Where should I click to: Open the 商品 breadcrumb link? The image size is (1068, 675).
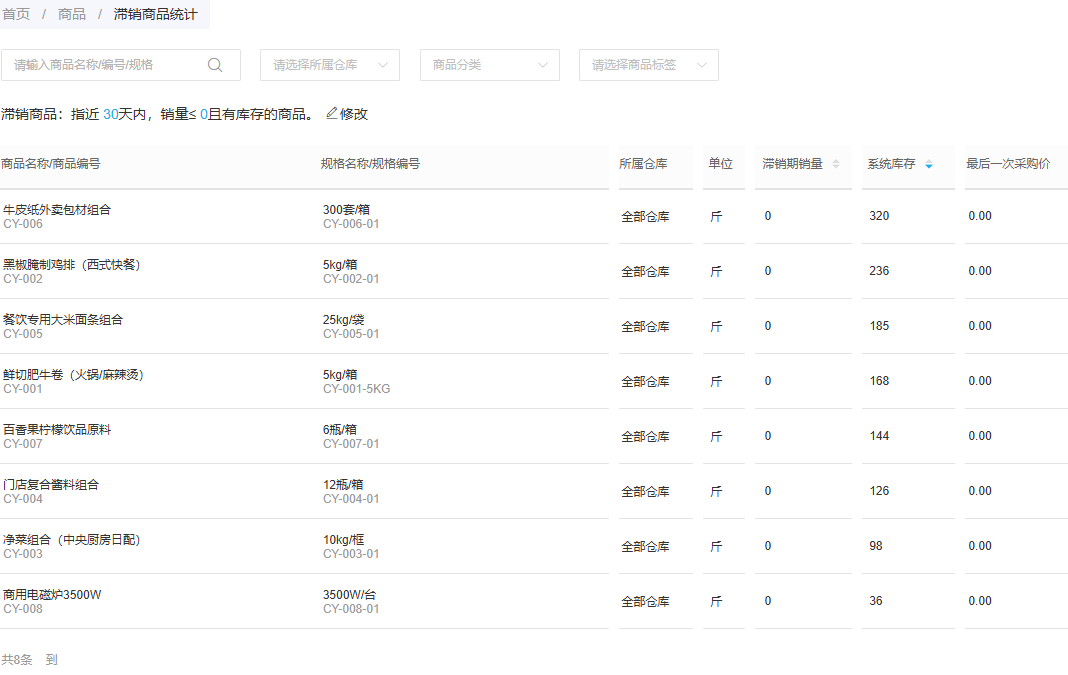72,14
